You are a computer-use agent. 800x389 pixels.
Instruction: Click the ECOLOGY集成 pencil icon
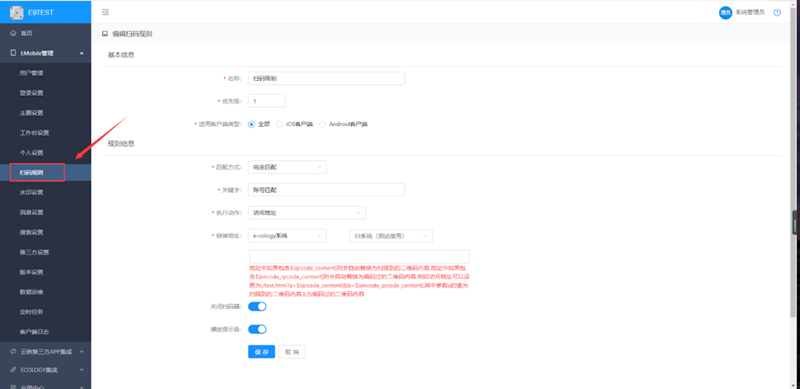(14, 369)
